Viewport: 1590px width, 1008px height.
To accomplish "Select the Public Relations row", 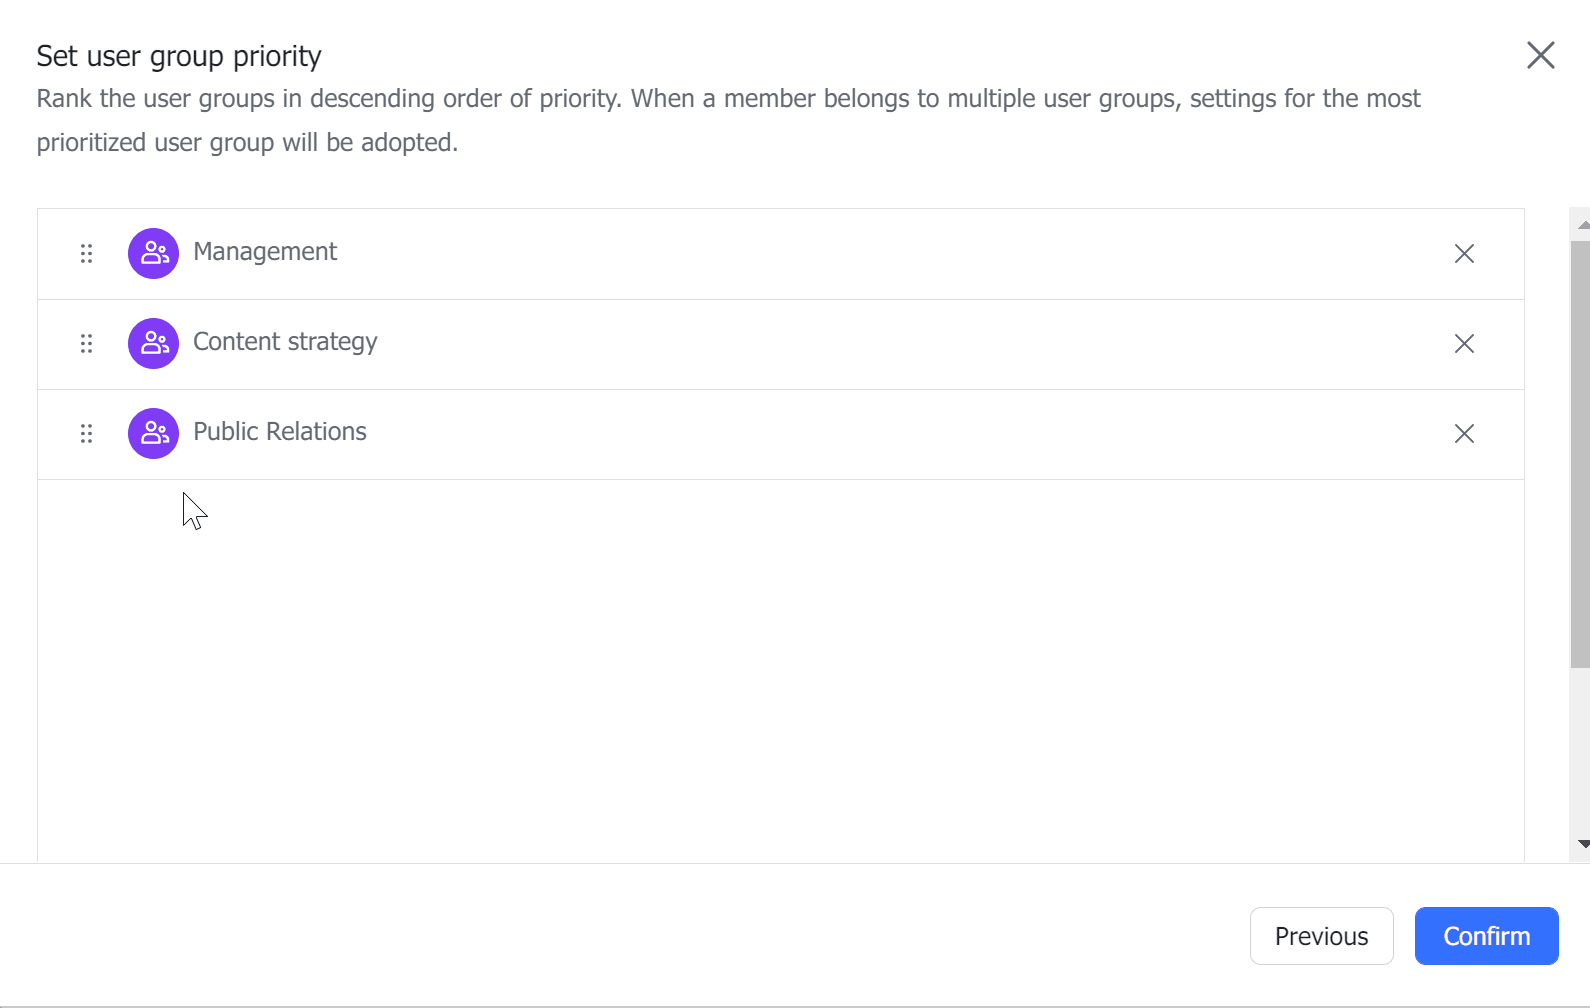I will 700,433.
